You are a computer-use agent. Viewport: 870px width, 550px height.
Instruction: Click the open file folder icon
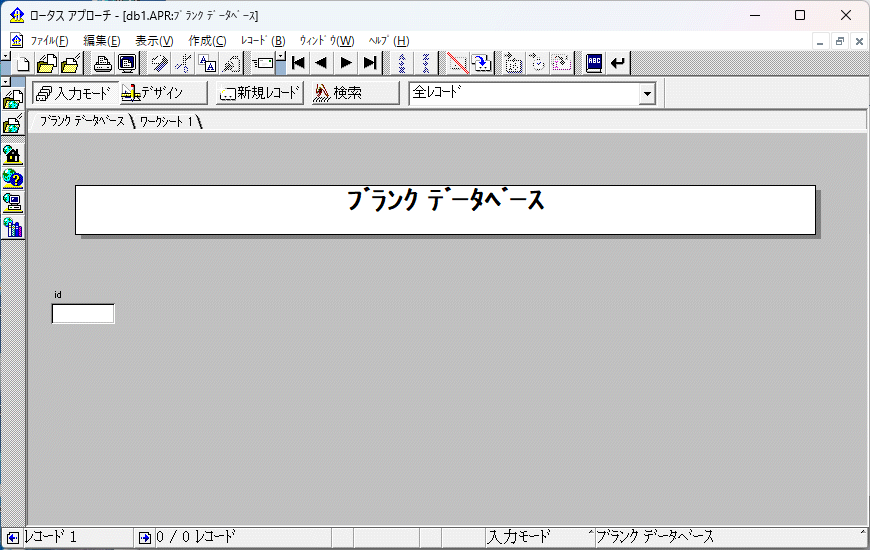(x=47, y=63)
